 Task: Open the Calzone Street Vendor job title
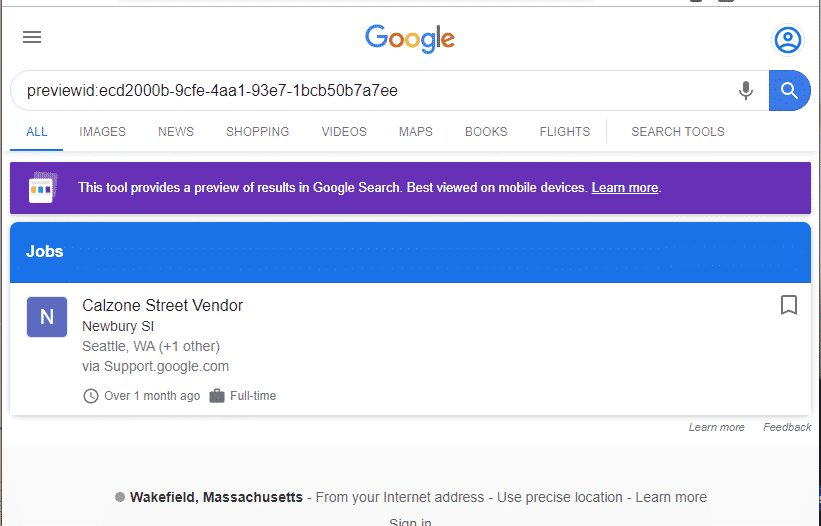(162, 305)
